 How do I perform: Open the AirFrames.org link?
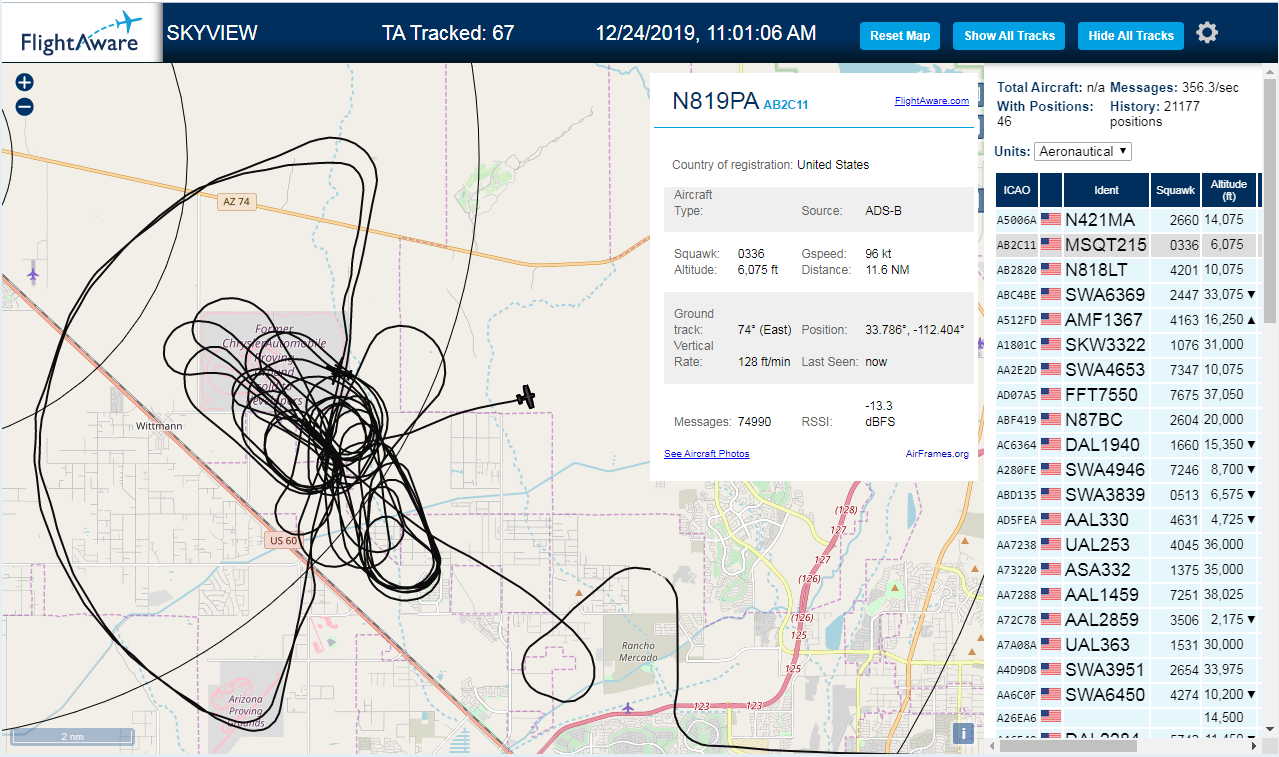coord(937,454)
